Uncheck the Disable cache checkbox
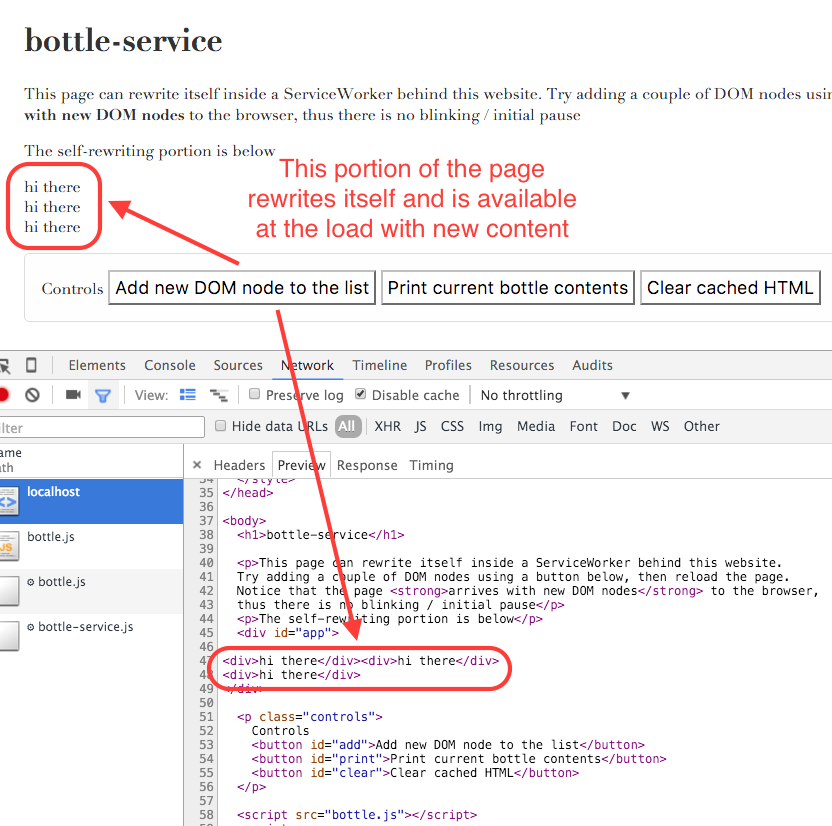The height and width of the screenshot is (826, 832). coord(361,394)
